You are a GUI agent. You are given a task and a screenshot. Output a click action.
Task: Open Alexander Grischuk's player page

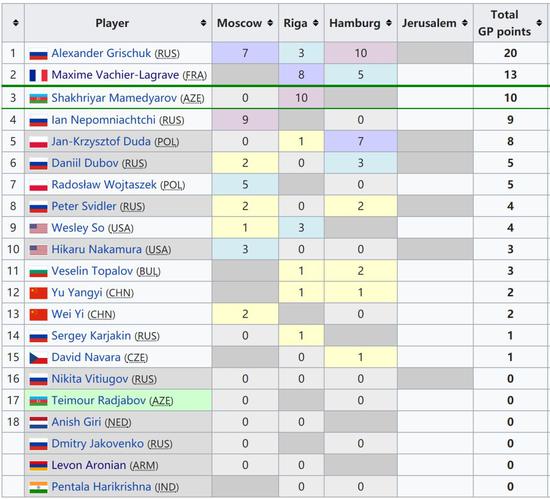point(101,53)
